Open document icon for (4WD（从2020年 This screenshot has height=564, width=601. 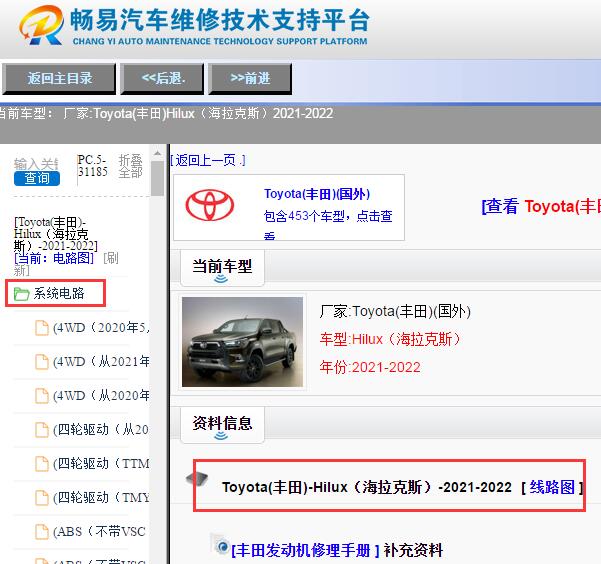[42, 396]
